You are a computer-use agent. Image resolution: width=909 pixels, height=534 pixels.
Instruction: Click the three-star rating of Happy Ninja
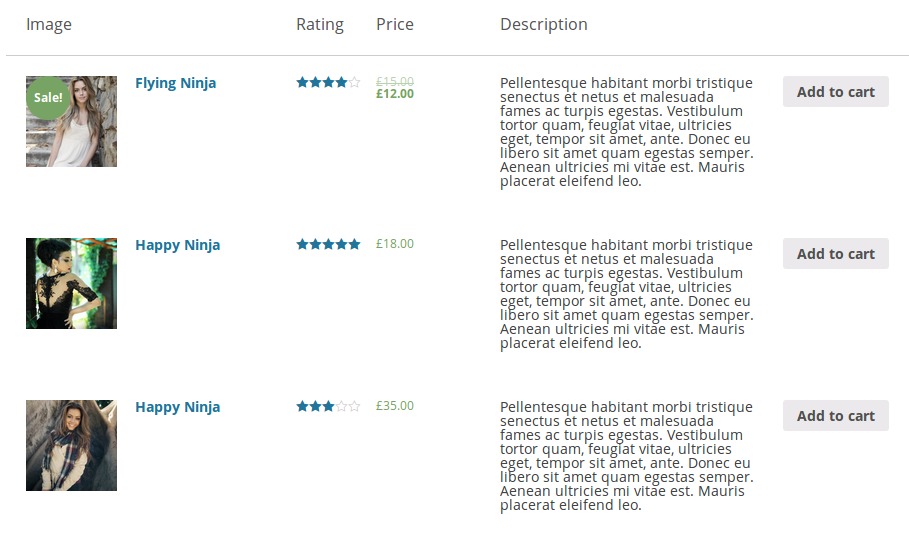pos(328,406)
